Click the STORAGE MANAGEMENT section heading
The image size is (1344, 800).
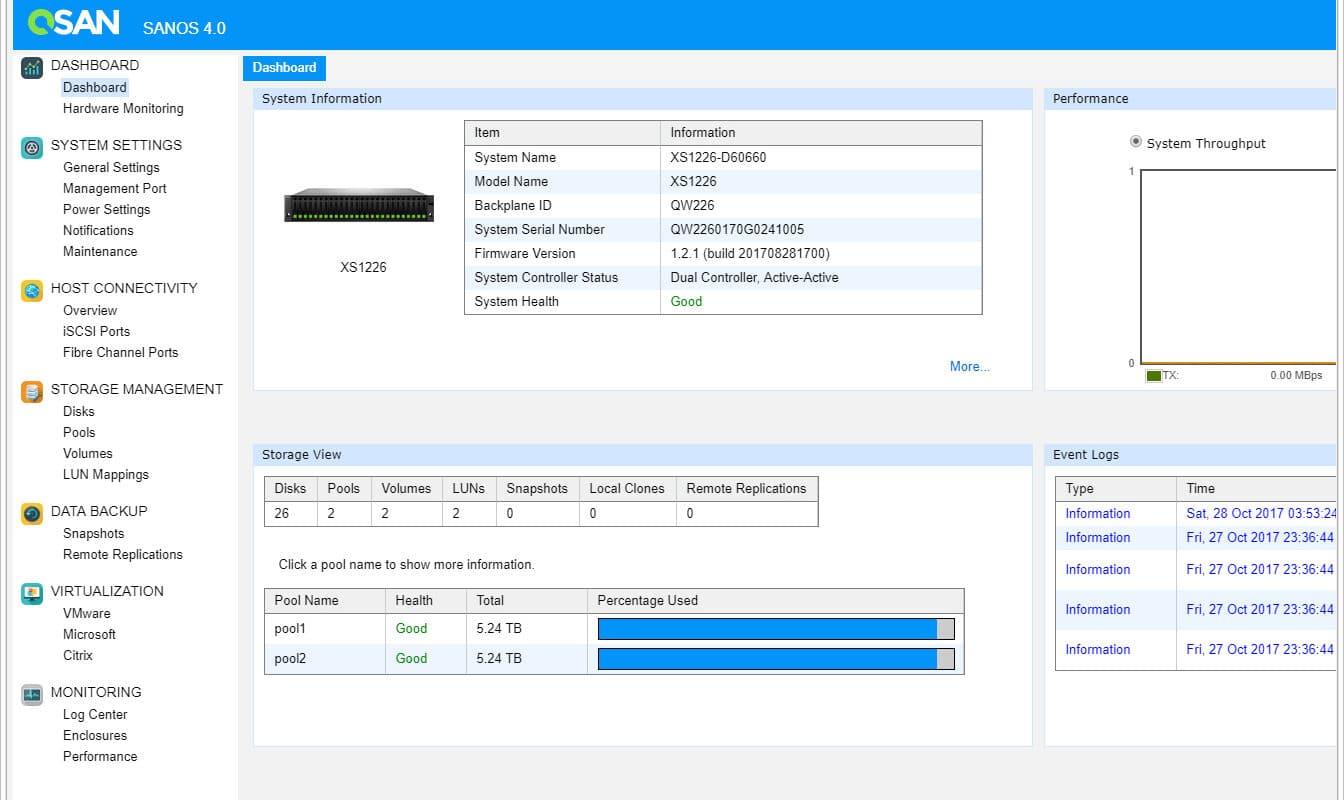pyautogui.click(x=137, y=389)
